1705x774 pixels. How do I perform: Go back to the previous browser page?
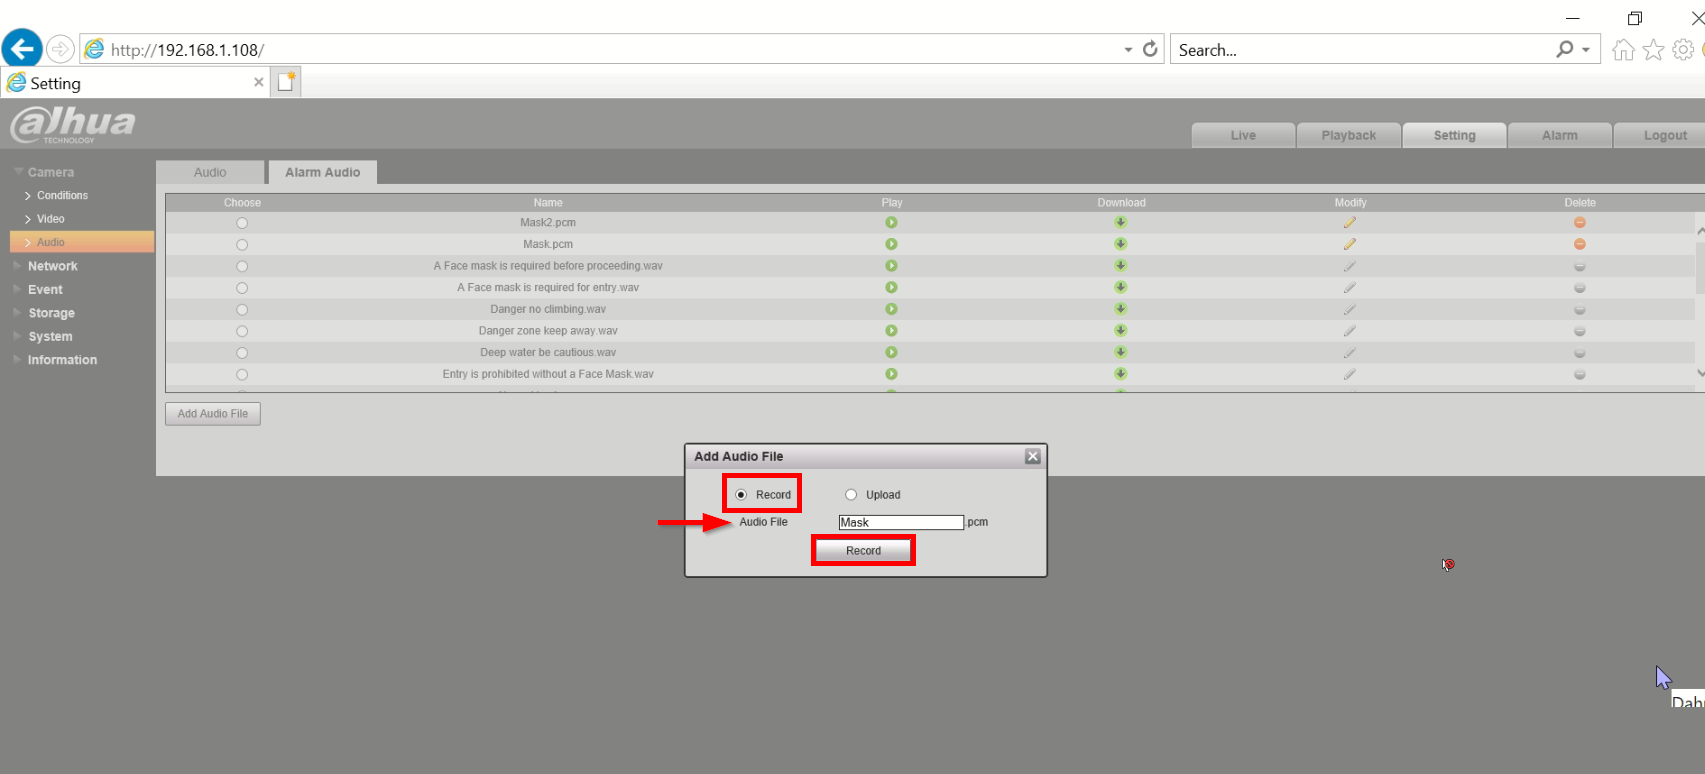tap(22, 48)
